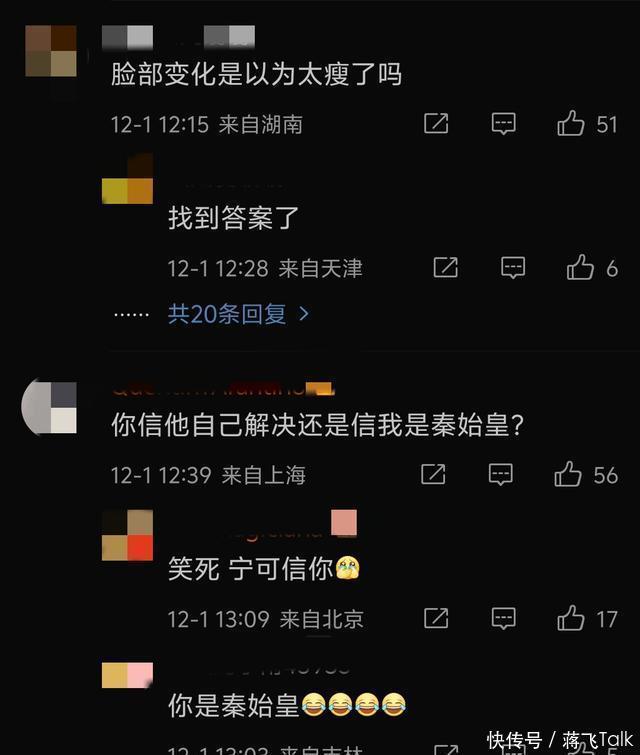
Task: Like the comment with 51 likes
Action: click(571, 123)
